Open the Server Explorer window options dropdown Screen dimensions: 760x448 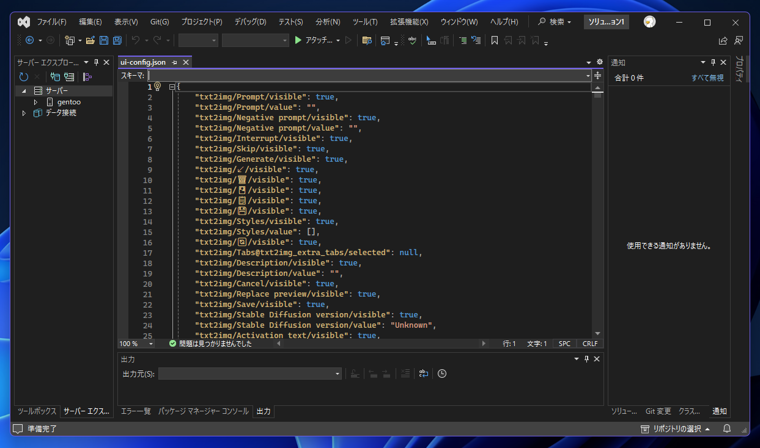(x=86, y=62)
